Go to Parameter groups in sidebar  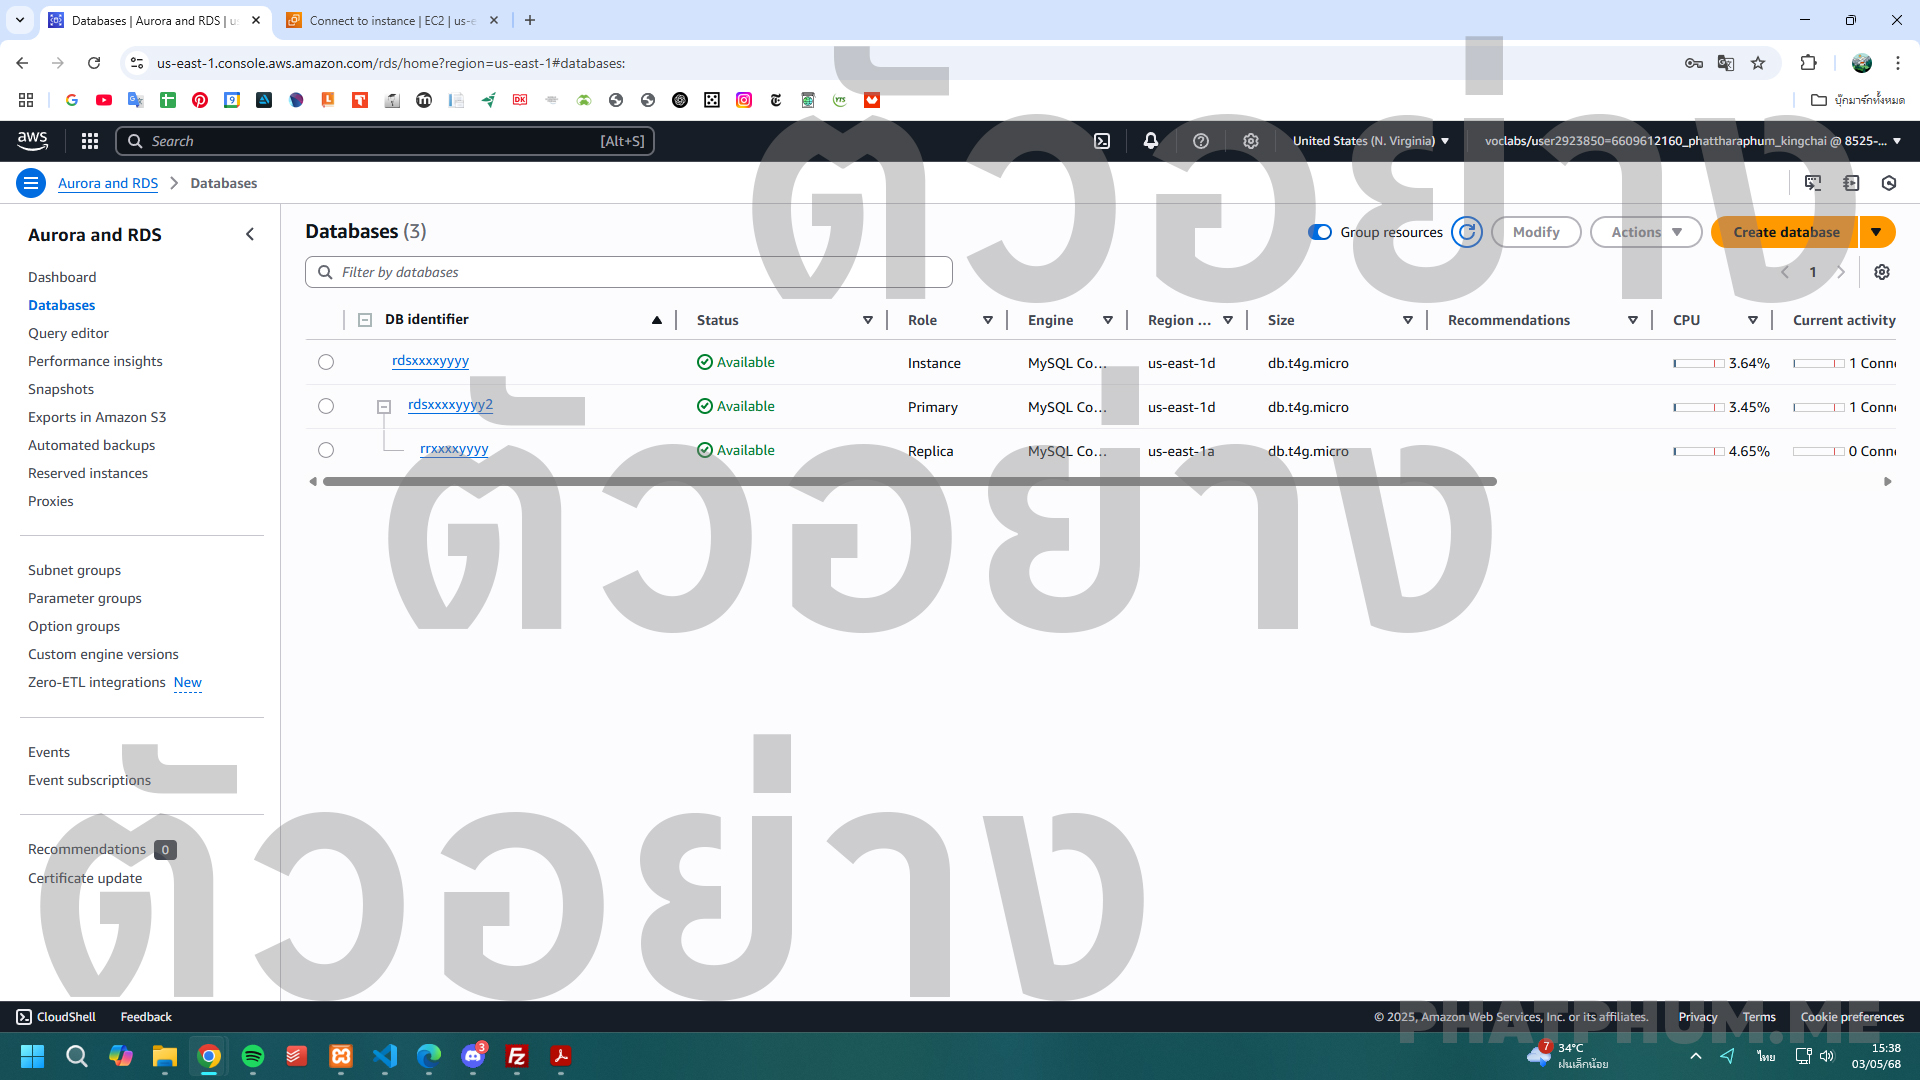[85, 598]
